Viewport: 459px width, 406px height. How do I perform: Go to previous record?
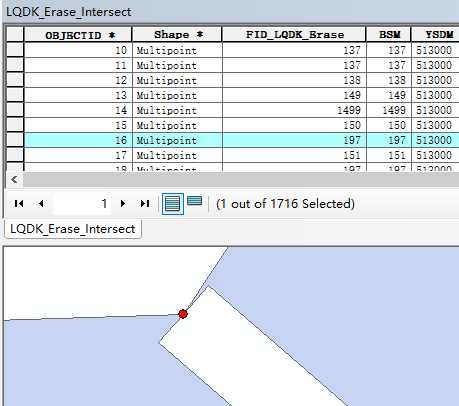coord(41,203)
